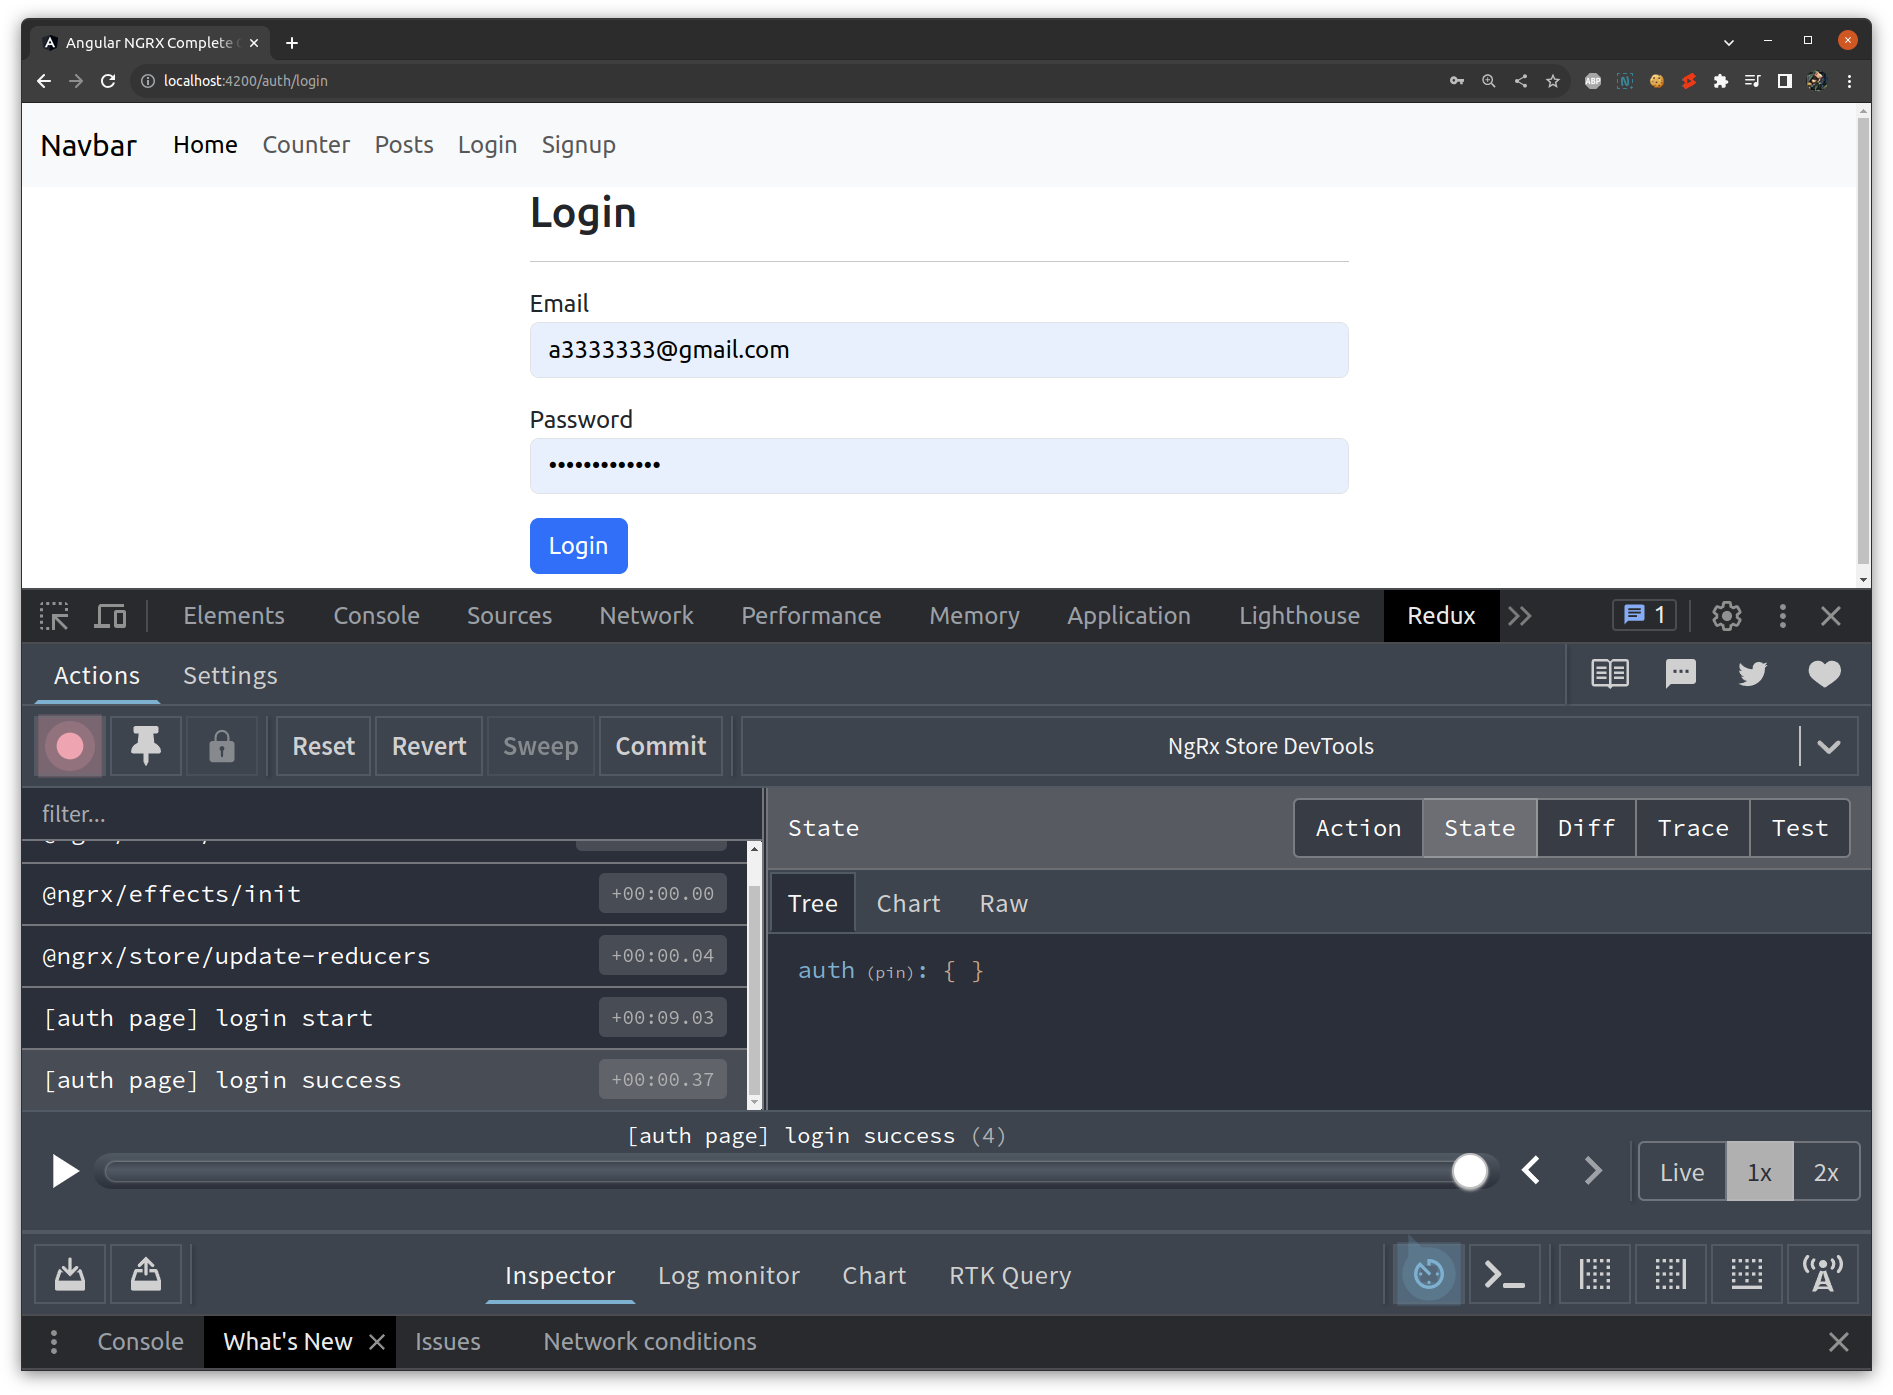The height and width of the screenshot is (1395, 1893).
Task: Open the Chrome customize menu
Action: (1850, 81)
